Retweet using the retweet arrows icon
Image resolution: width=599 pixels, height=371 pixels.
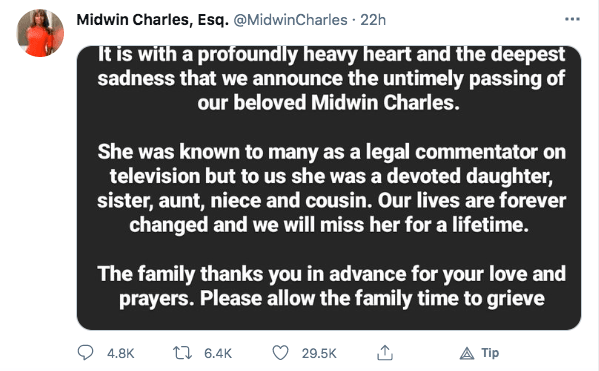tap(182, 353)
